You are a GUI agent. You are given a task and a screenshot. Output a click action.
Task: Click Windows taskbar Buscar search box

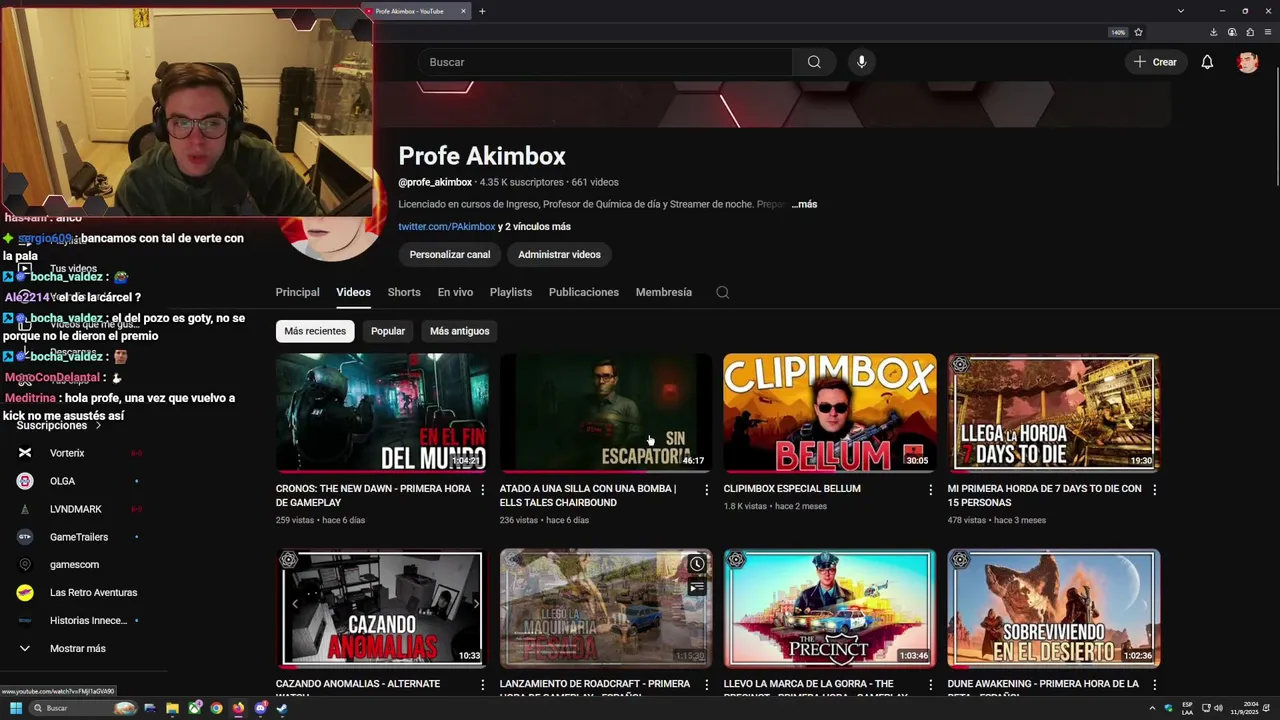[x=85, y=708]
